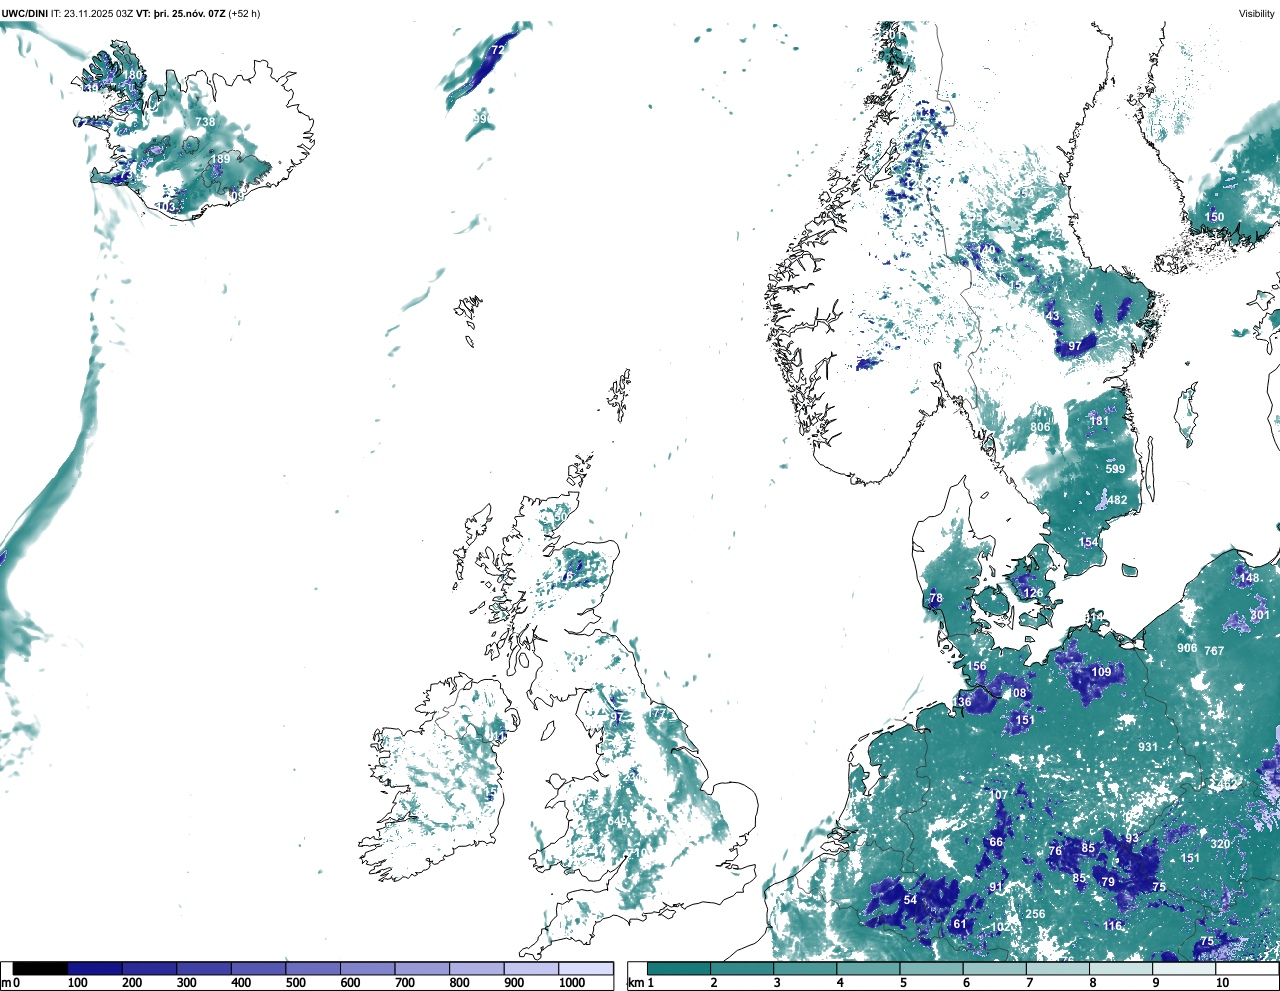This screenshot has height=991, width=1280.
Task: Click the '126' value over Zealand
Action: [1033, 593]
